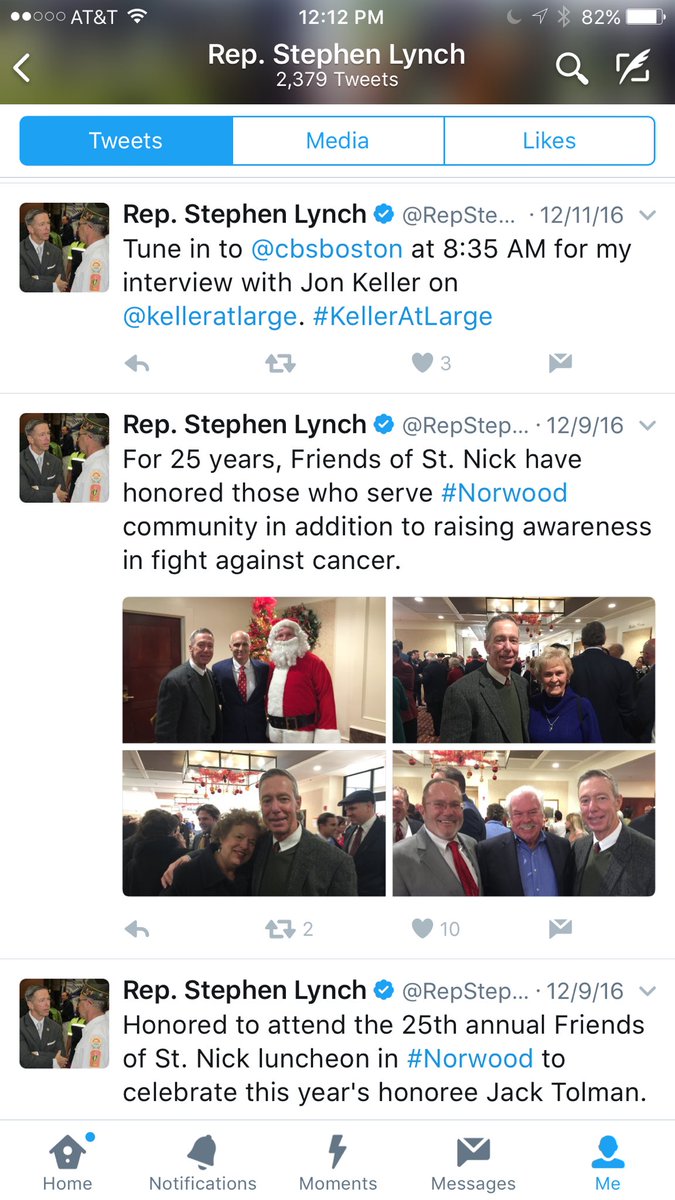
Task: Compose a new tweet with quill icon
Action: (x=633, y=67)
